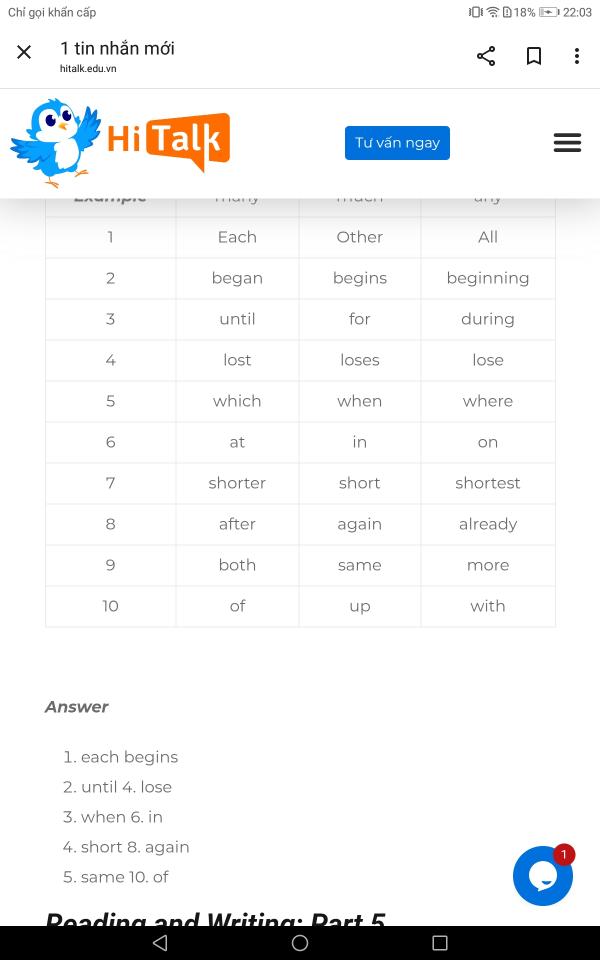
Task: Open the chat bubble with notification badge
Action: pos(543,876)
